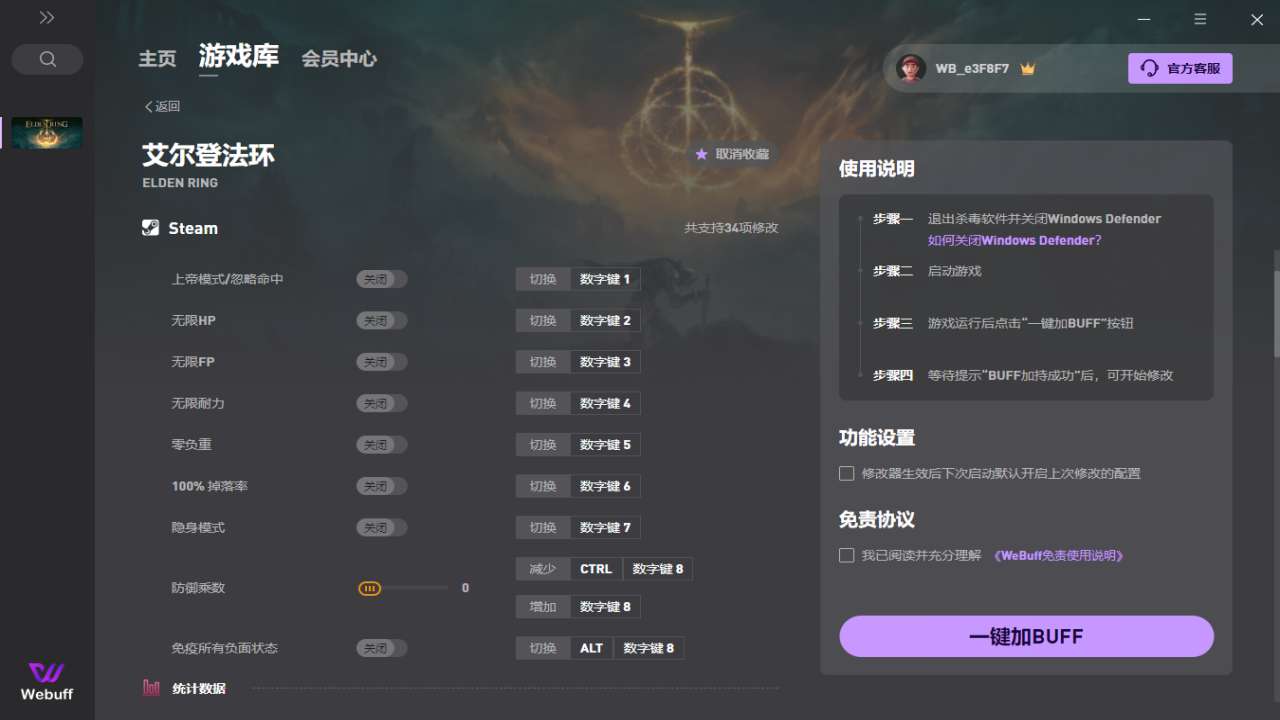Open 如何关闭Windows Defender link

(1014, 240)
